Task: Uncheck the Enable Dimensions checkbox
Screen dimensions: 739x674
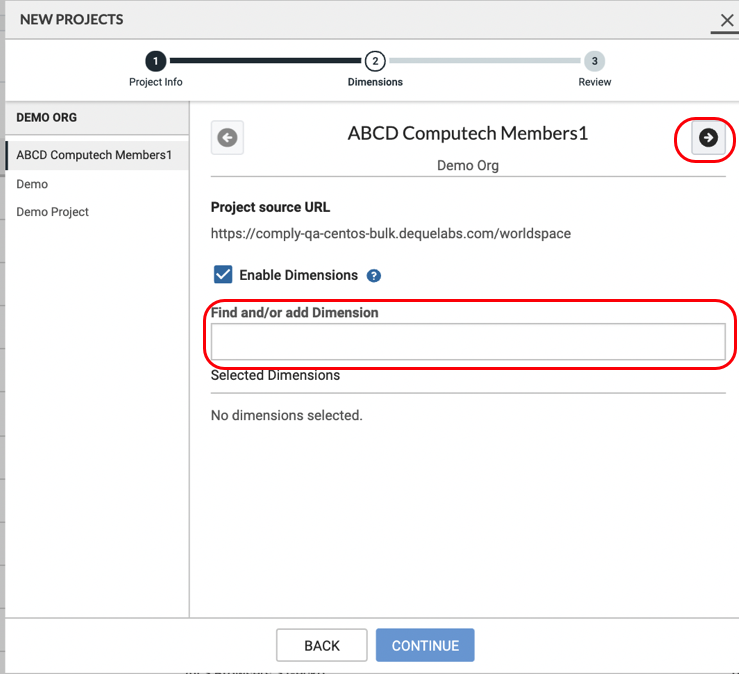Action: (223, 275)
